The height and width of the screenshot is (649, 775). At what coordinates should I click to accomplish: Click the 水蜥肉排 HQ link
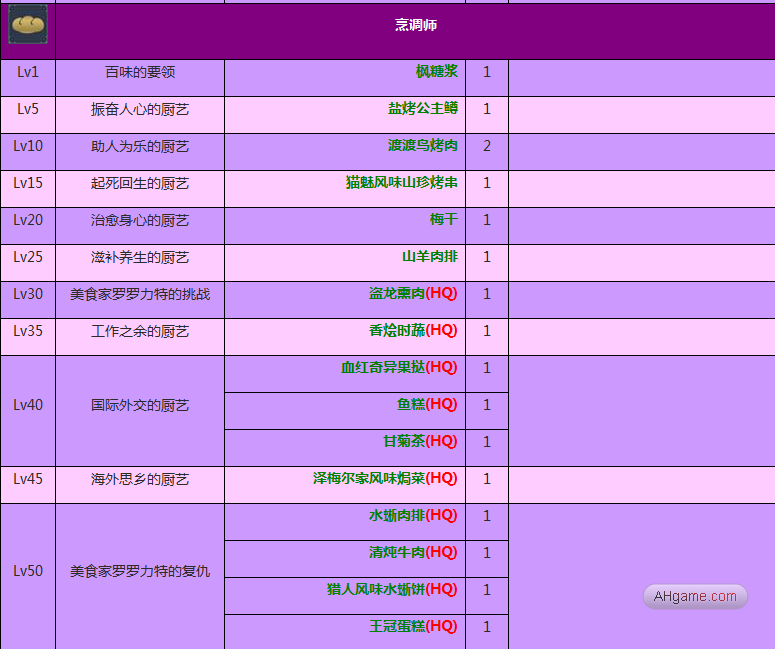(x=412, y=516)
